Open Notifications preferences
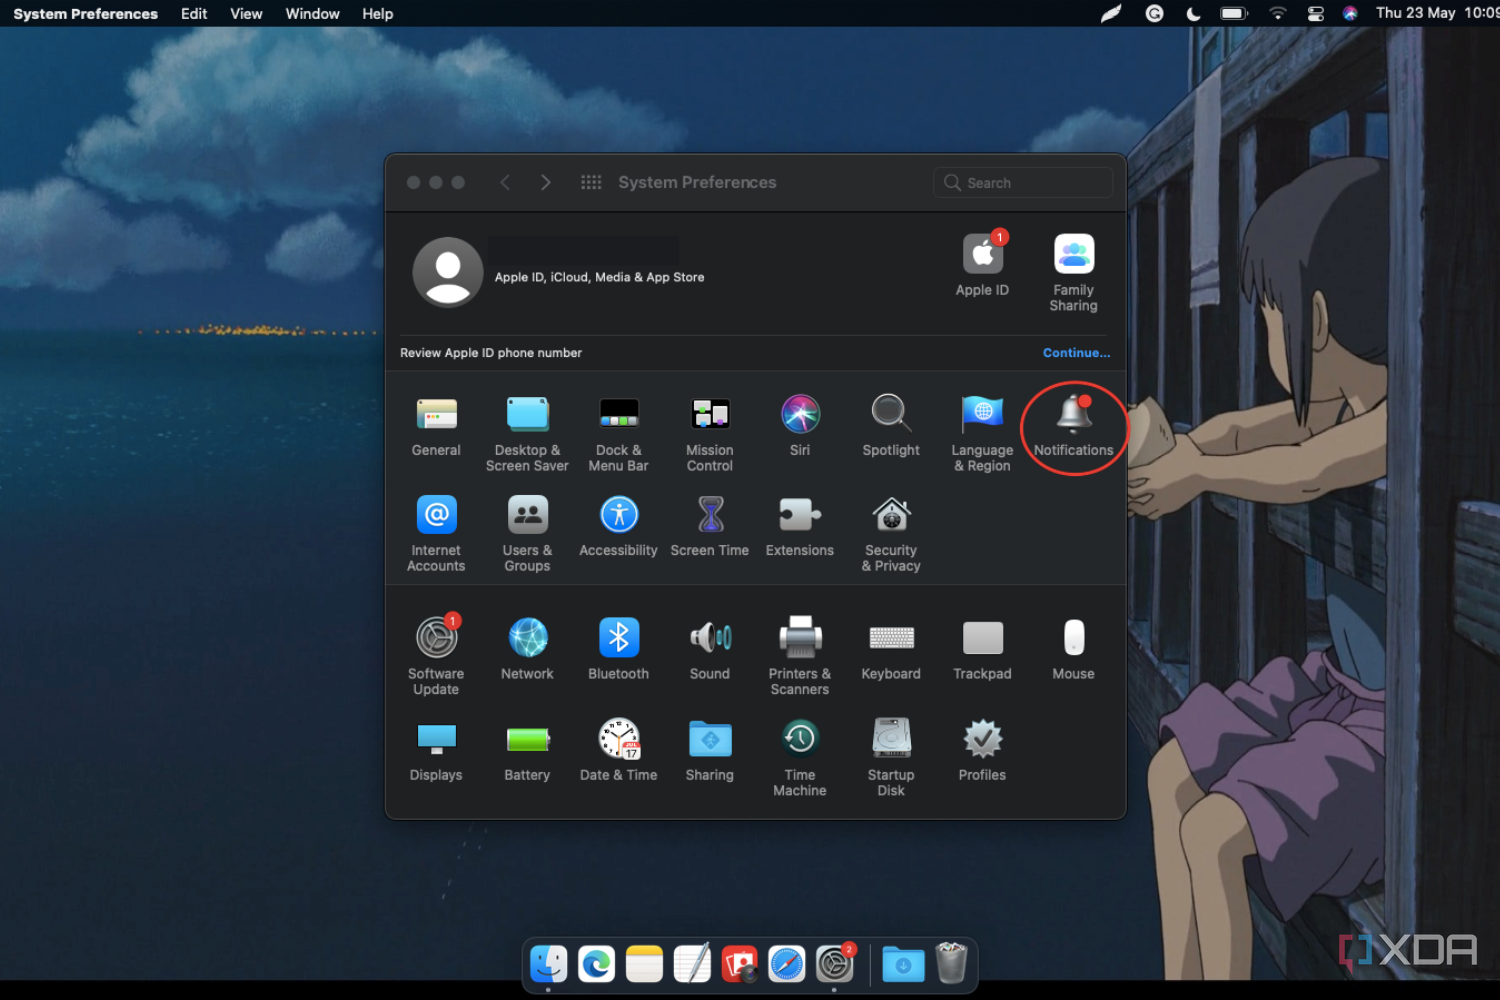This screenshot has height=1000, width=1500. click(1073, 415)
